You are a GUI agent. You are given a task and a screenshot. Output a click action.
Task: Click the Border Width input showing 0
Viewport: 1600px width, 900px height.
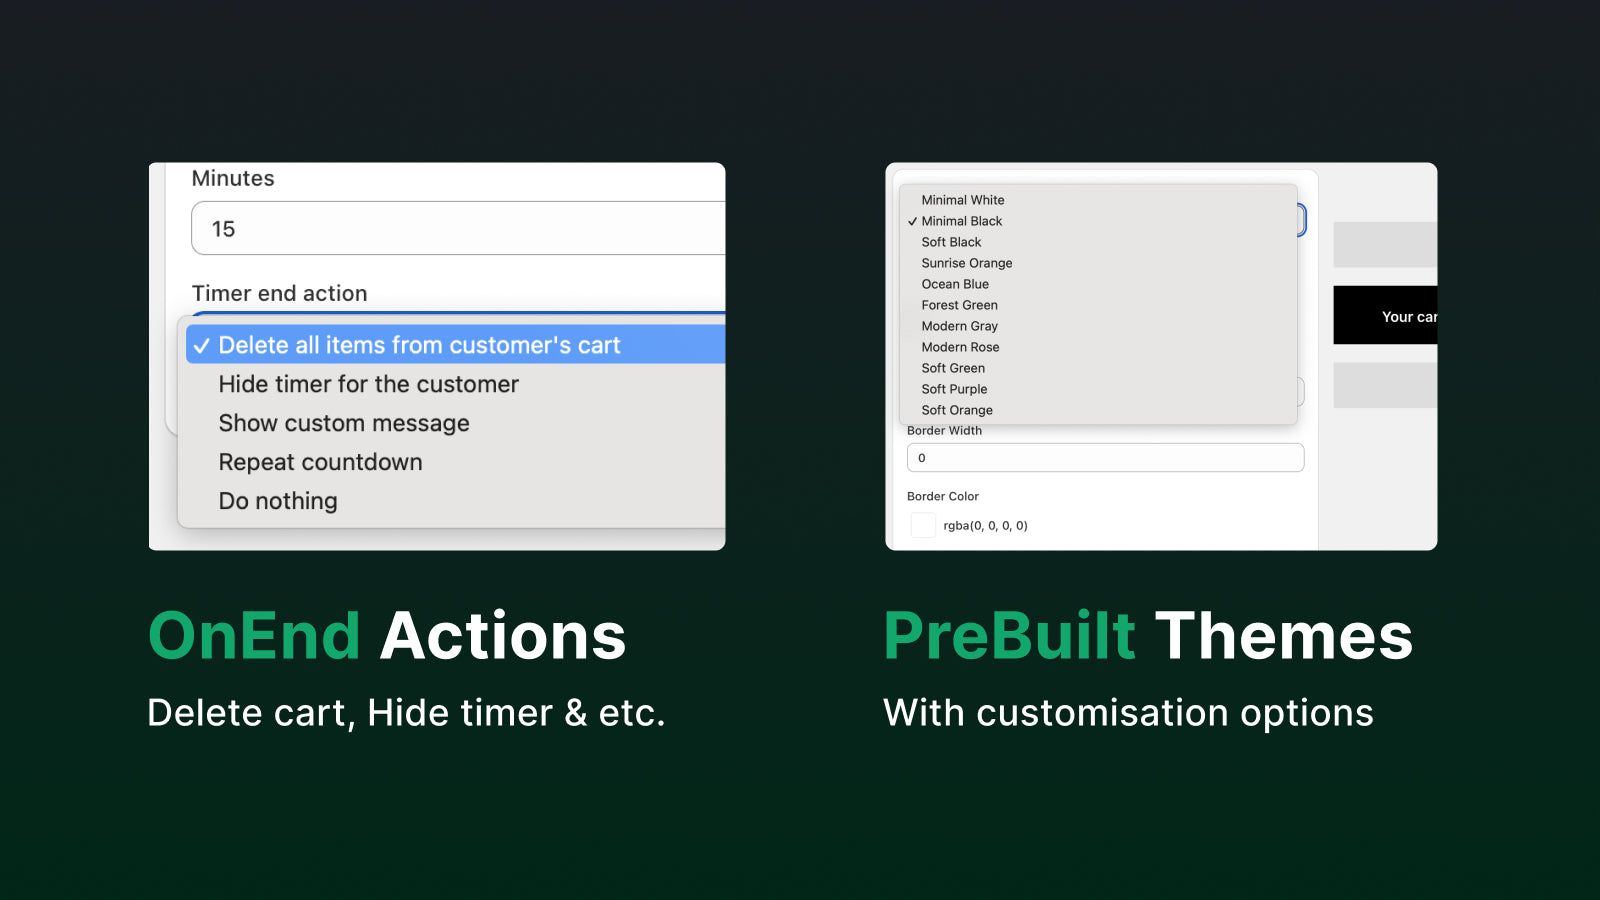point(1104,457)
